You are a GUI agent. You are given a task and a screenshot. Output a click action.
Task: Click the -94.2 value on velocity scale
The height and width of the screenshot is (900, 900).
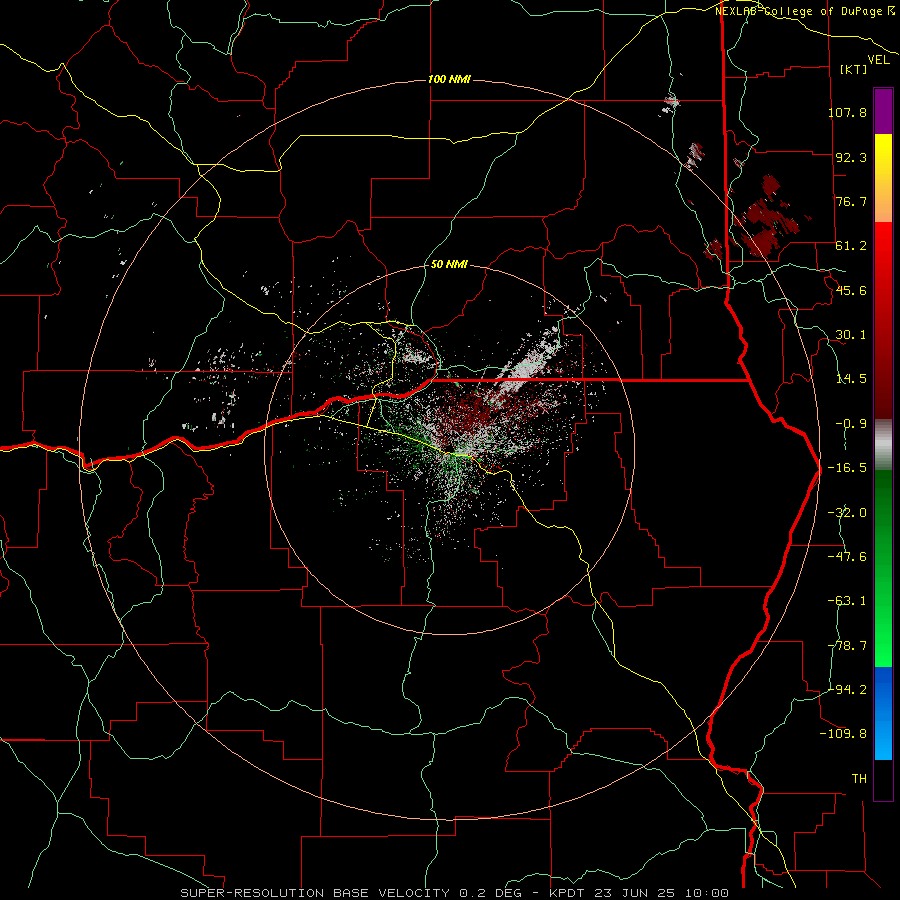click(x=847, y=689)
